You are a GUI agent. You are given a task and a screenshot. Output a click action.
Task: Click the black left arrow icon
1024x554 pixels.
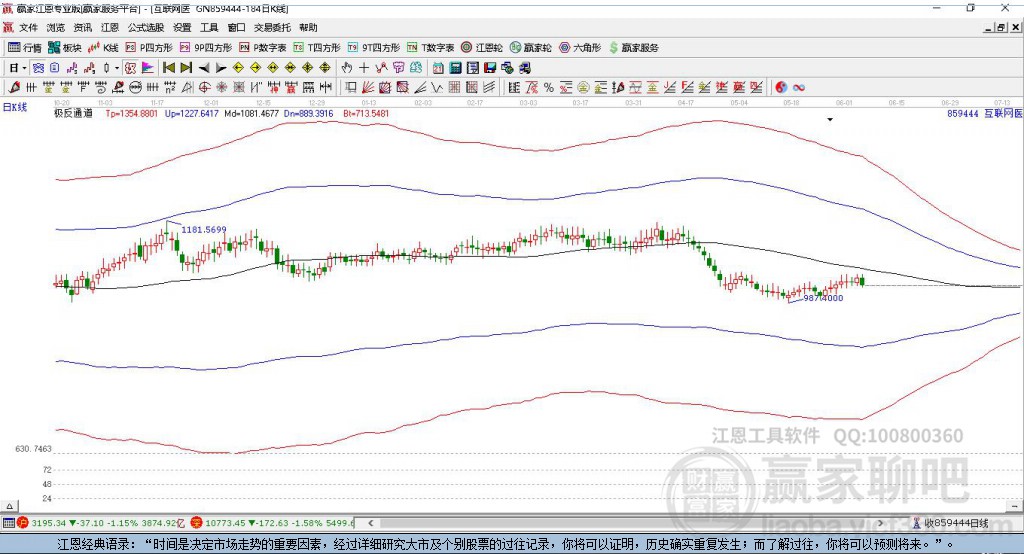point(204,68)
